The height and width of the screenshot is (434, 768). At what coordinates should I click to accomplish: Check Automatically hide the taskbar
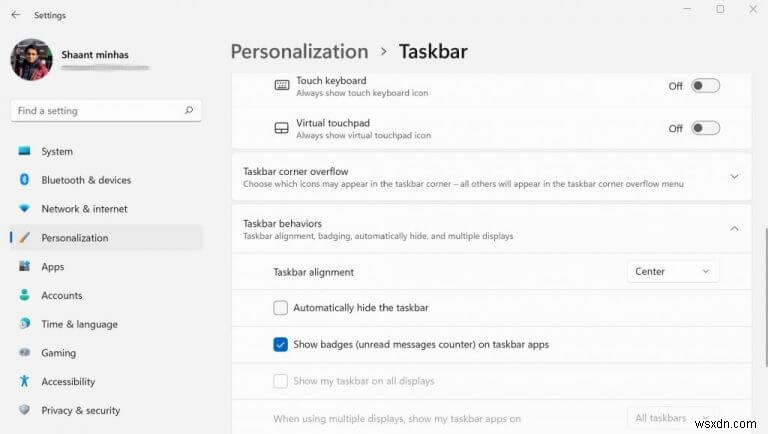tap(280, 308)
